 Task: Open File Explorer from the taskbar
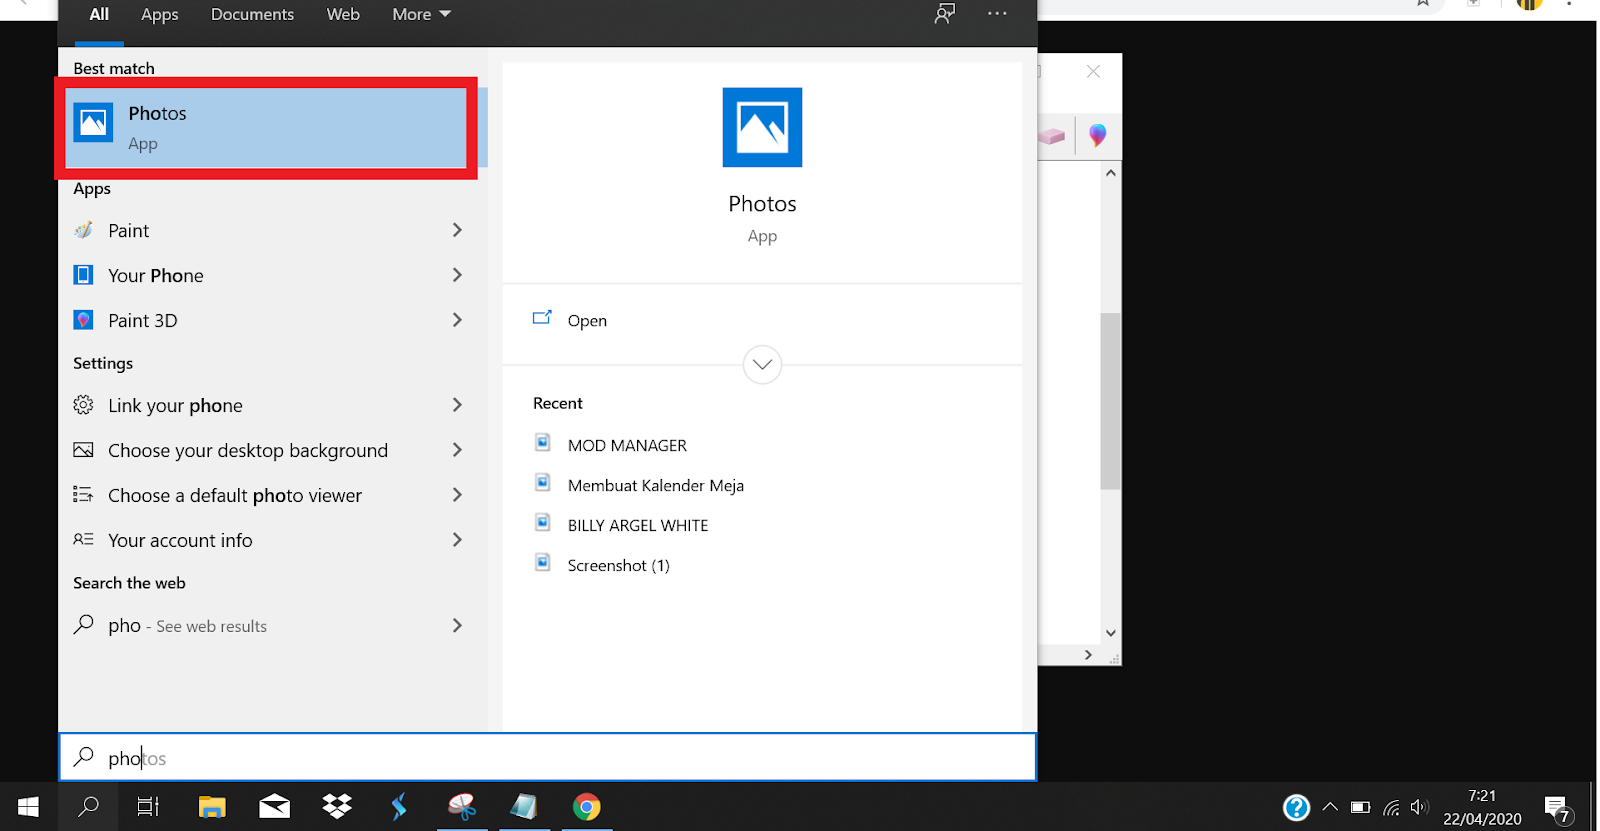212,806
